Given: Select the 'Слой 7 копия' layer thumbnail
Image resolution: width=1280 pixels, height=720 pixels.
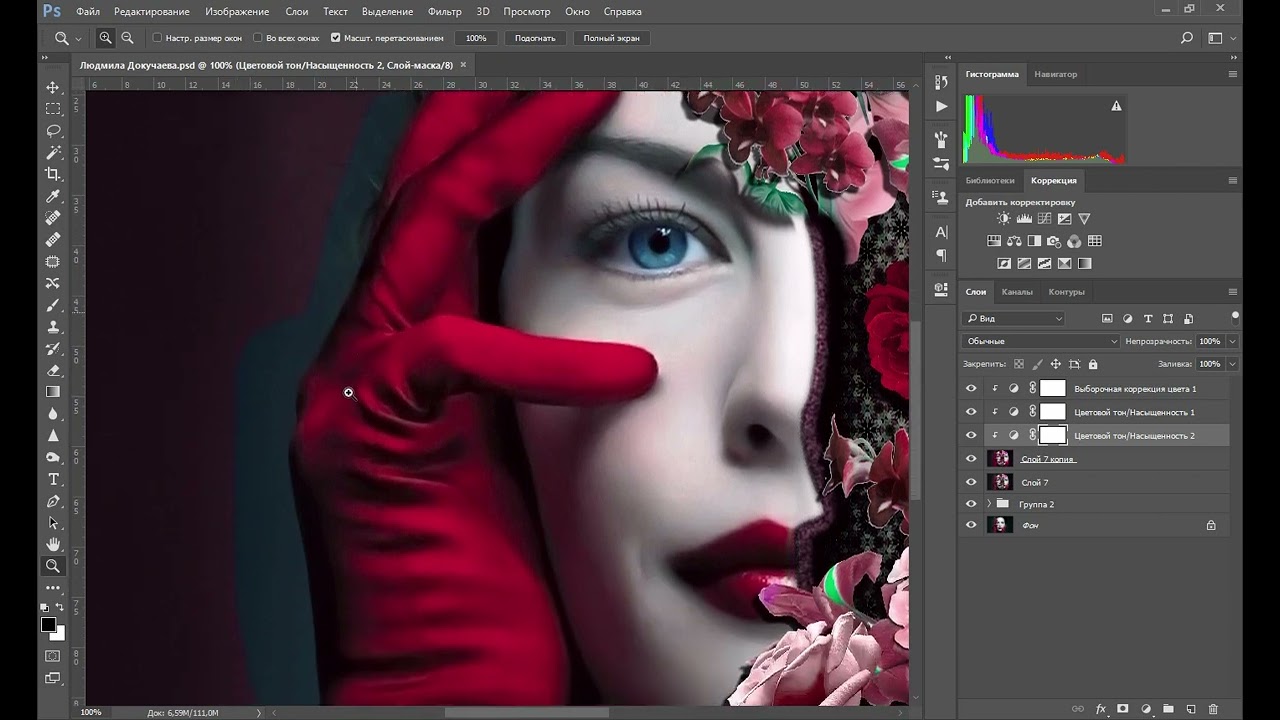Looking at the screenshot, I should [1000, 459].
